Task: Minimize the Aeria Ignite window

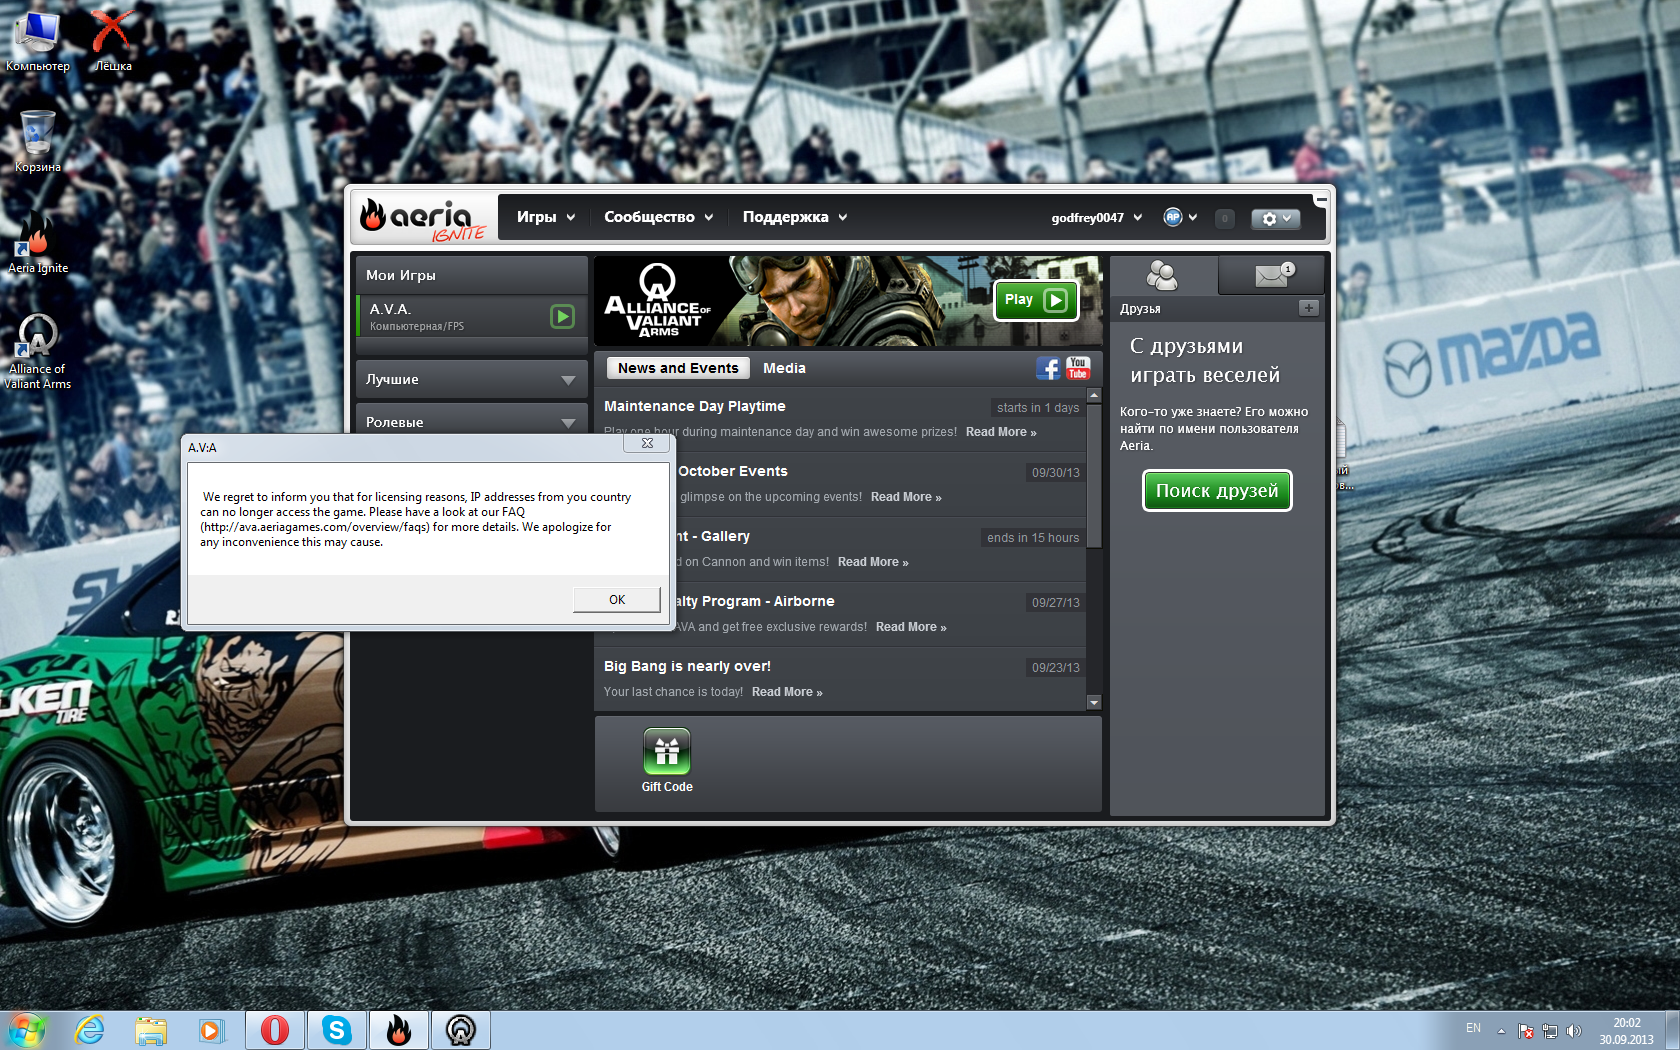Action: (x=1321, y=200)
